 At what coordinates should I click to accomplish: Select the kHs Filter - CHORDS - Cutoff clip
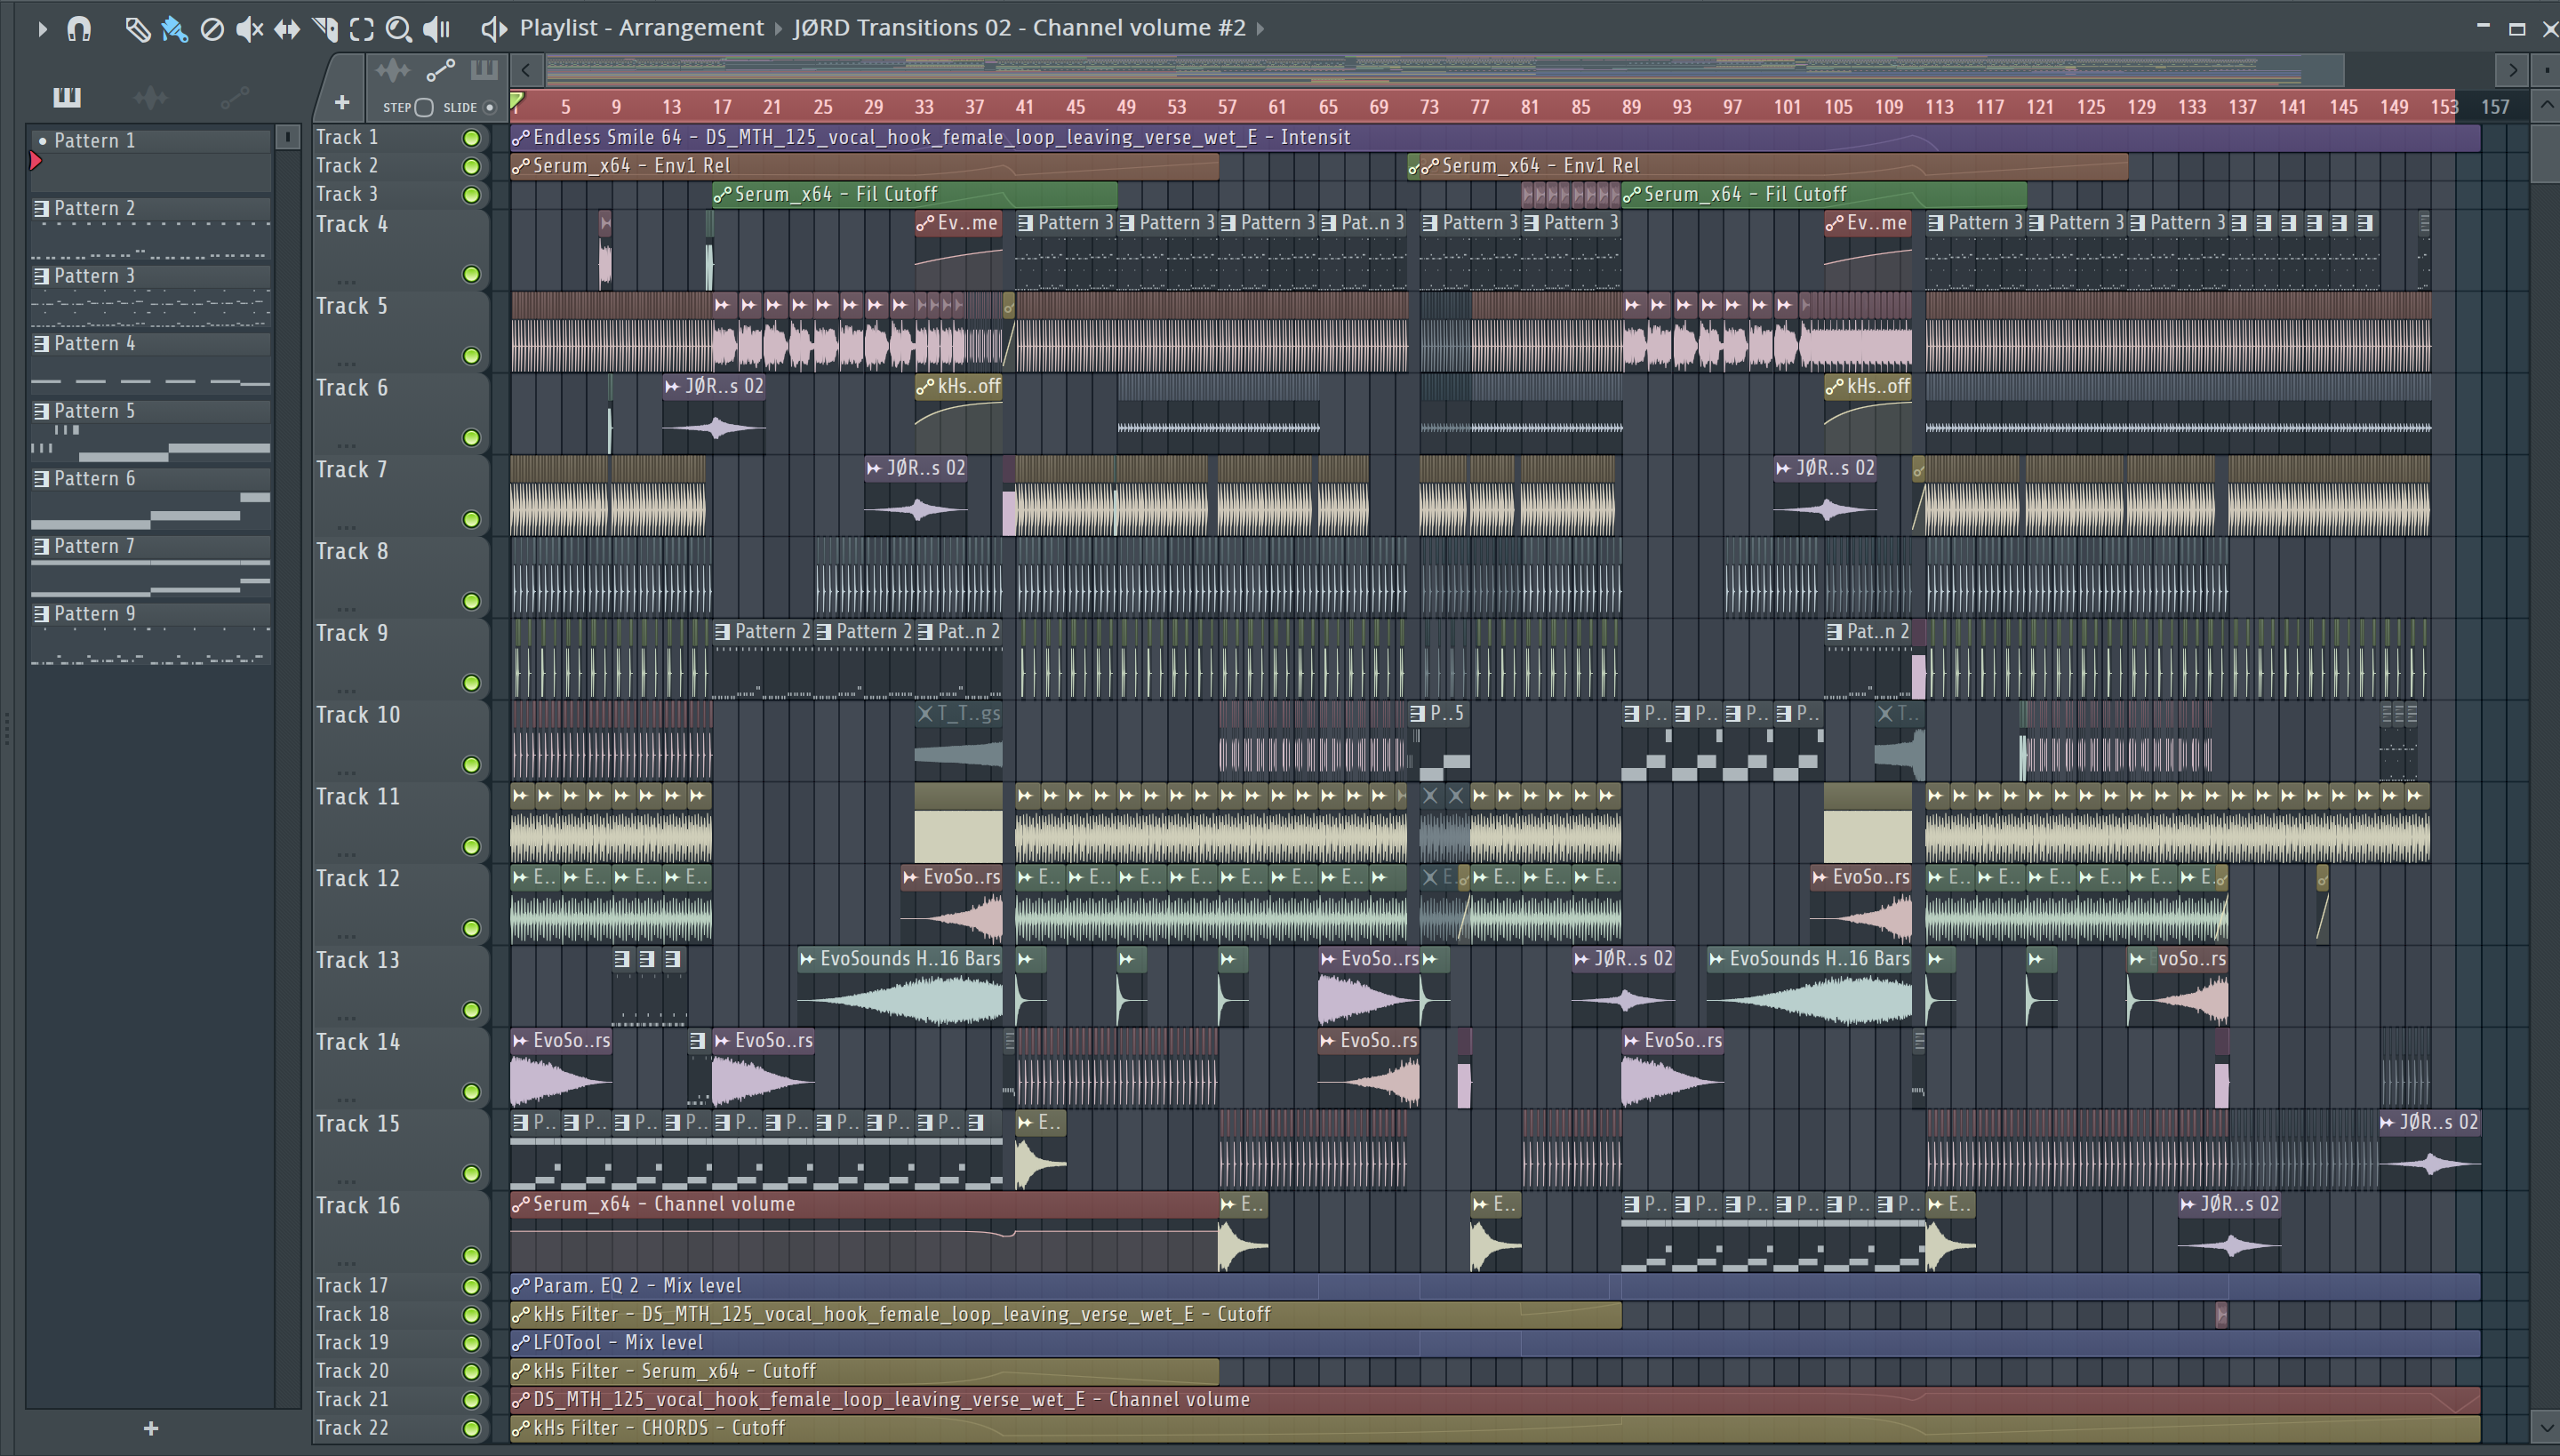pyautogui.click(x=1495, y=1429)
